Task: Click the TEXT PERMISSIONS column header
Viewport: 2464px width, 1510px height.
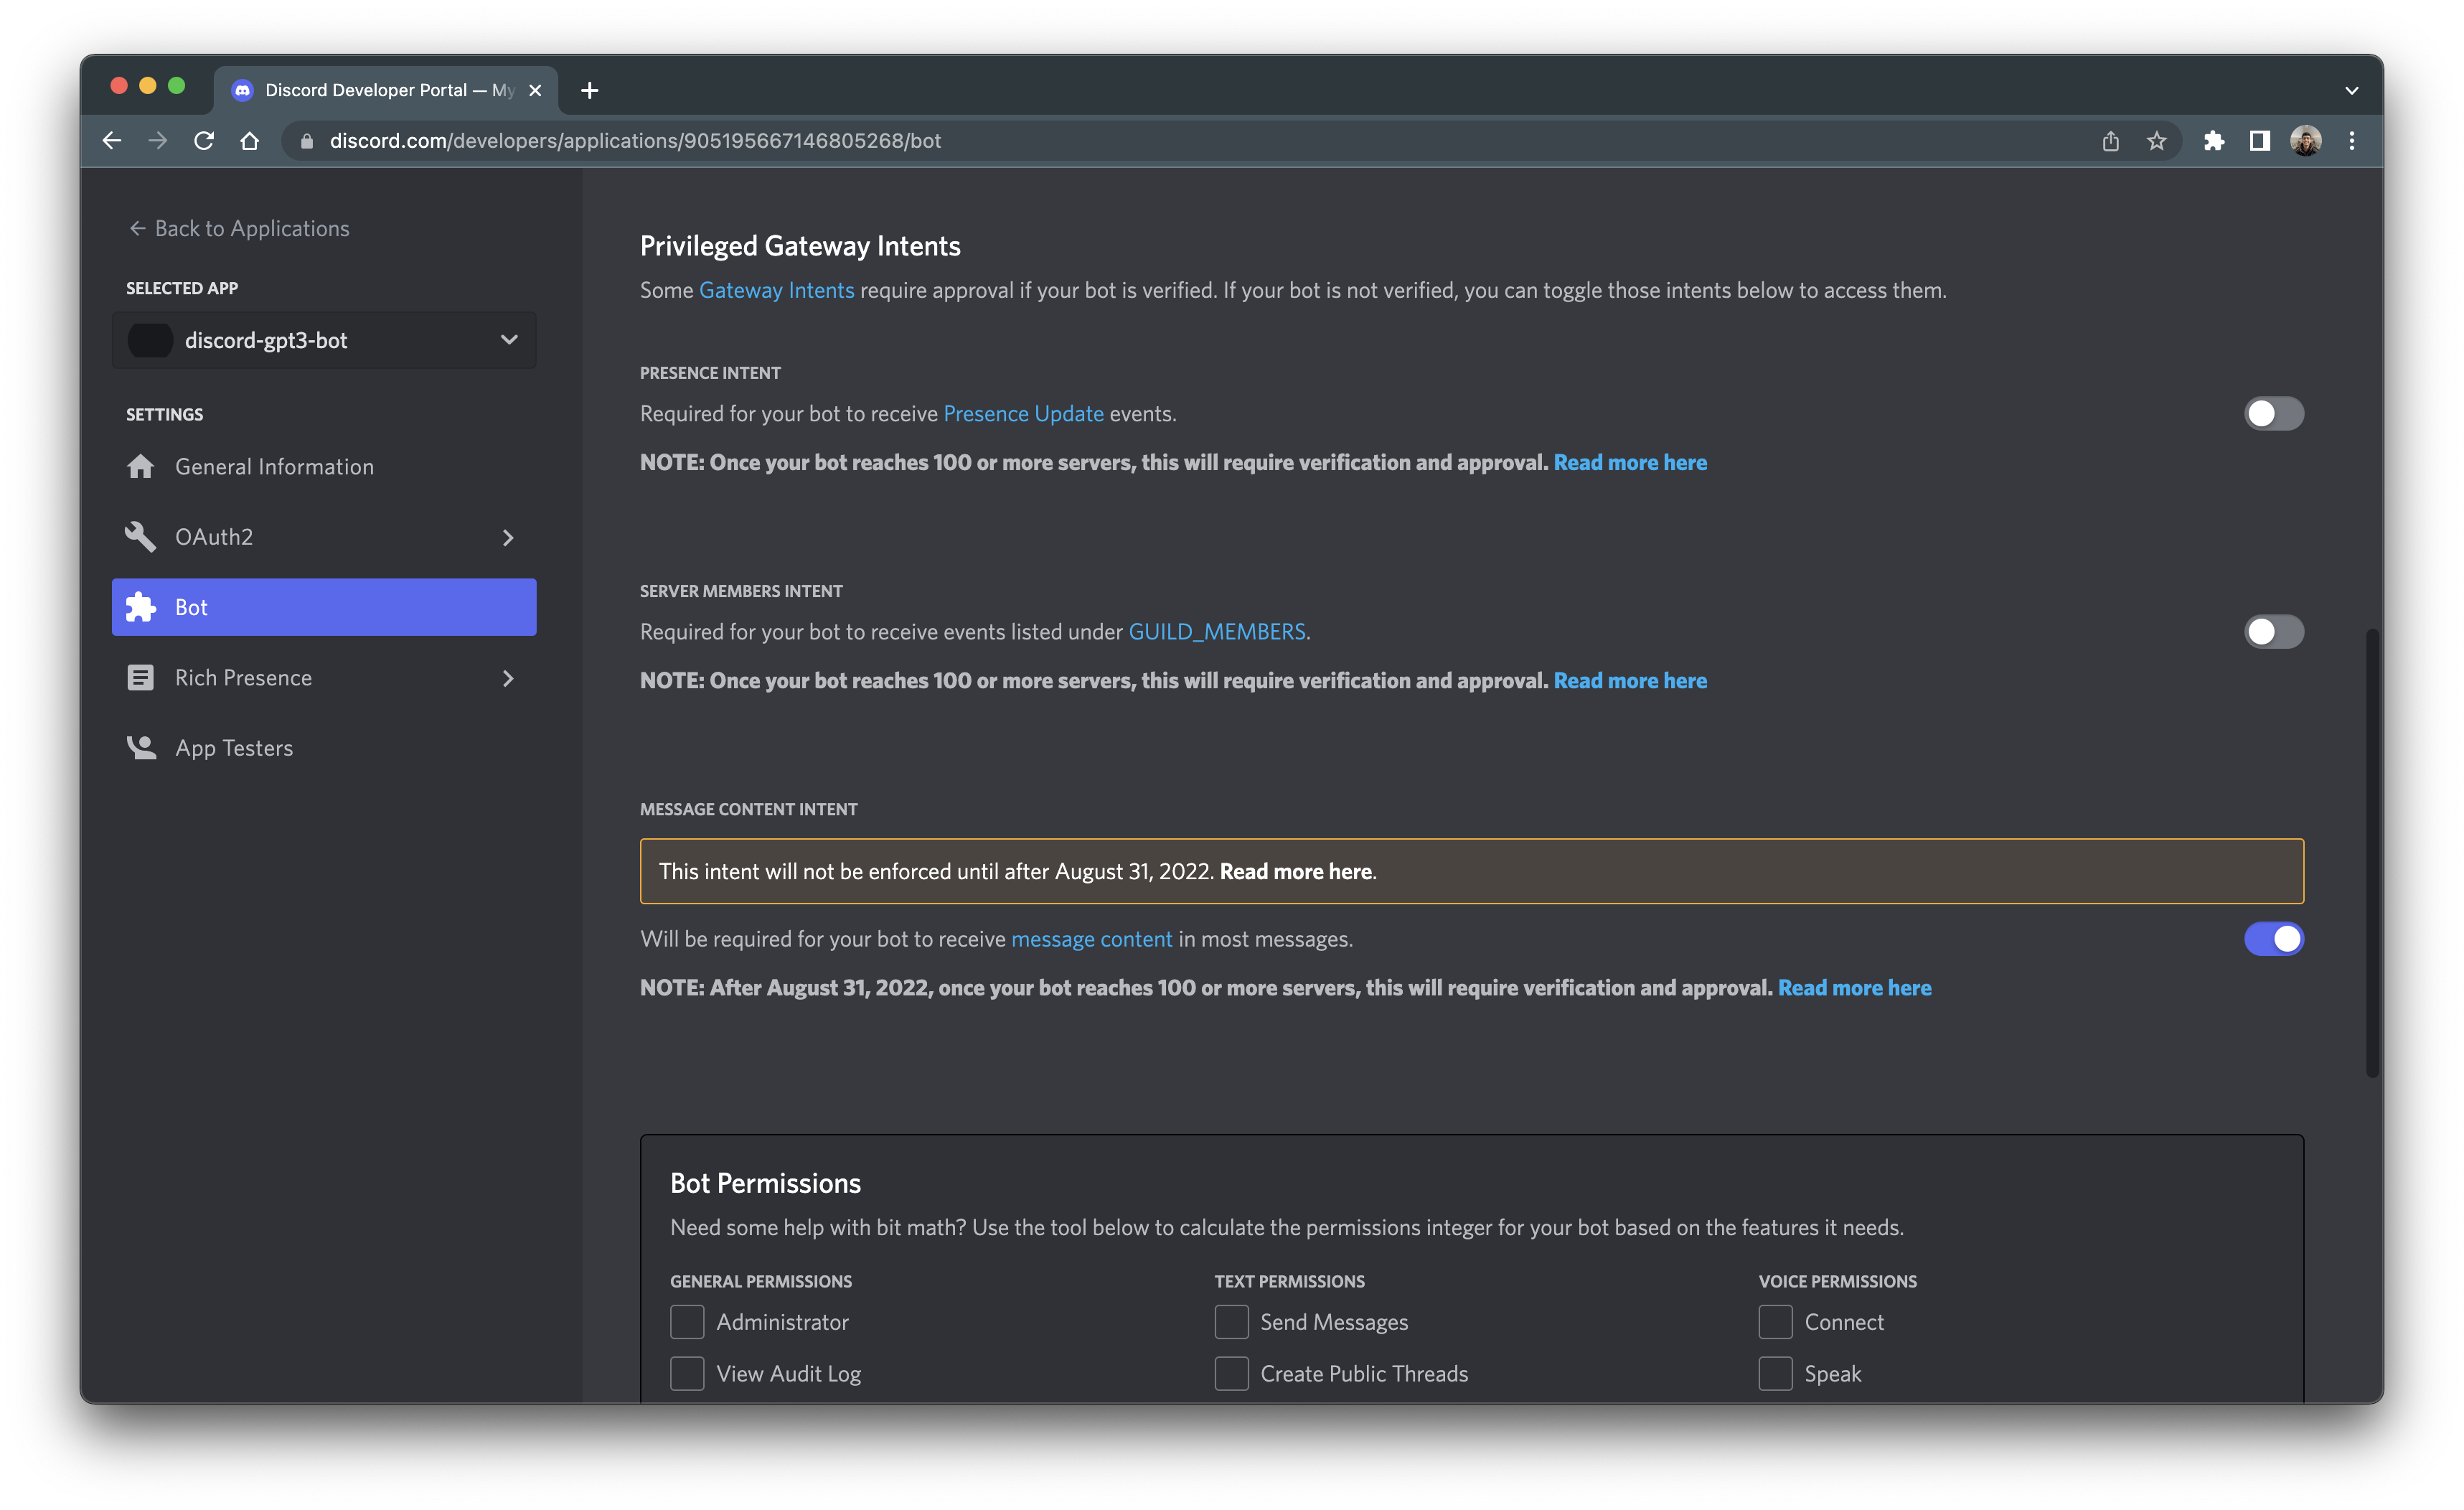Action: [1289, 1281]
